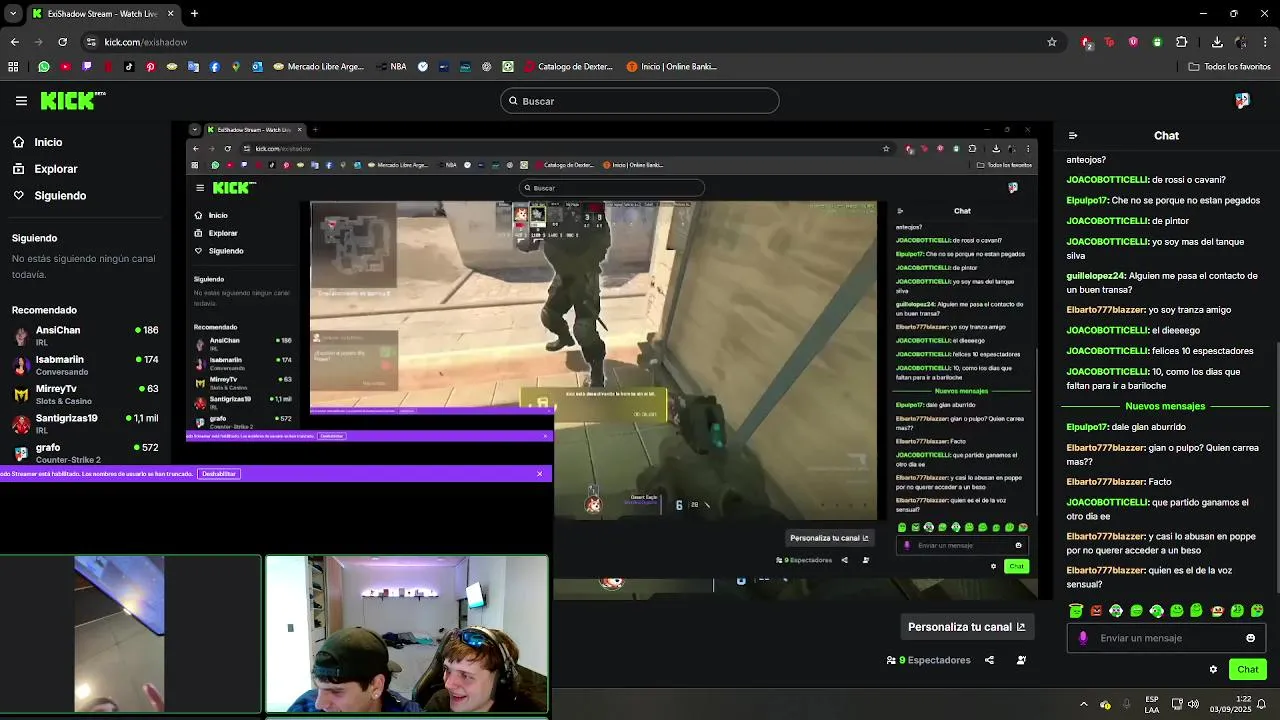
Task: Open YouTube bookmark icon
Action: [x=65, y=67]
